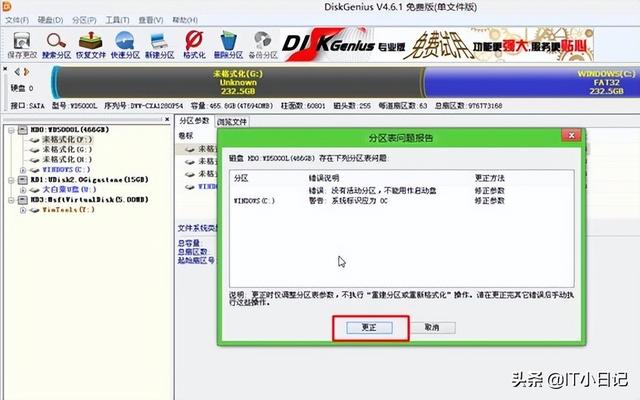Screen dimensions: 640x400
Task: Switch to the 浏览文件 tab
Action: pos(232,122)
